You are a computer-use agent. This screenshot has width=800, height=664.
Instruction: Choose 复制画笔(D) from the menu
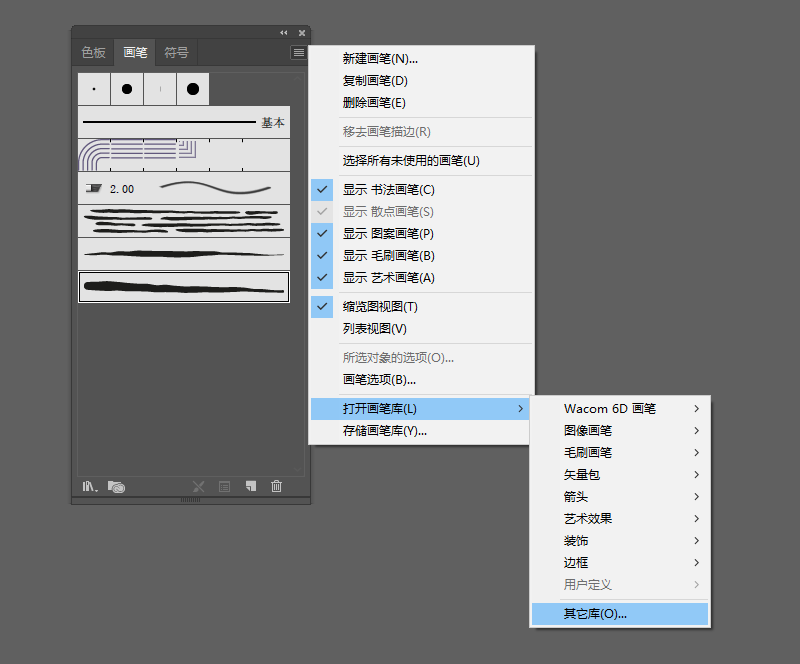[x=421, y=81]
